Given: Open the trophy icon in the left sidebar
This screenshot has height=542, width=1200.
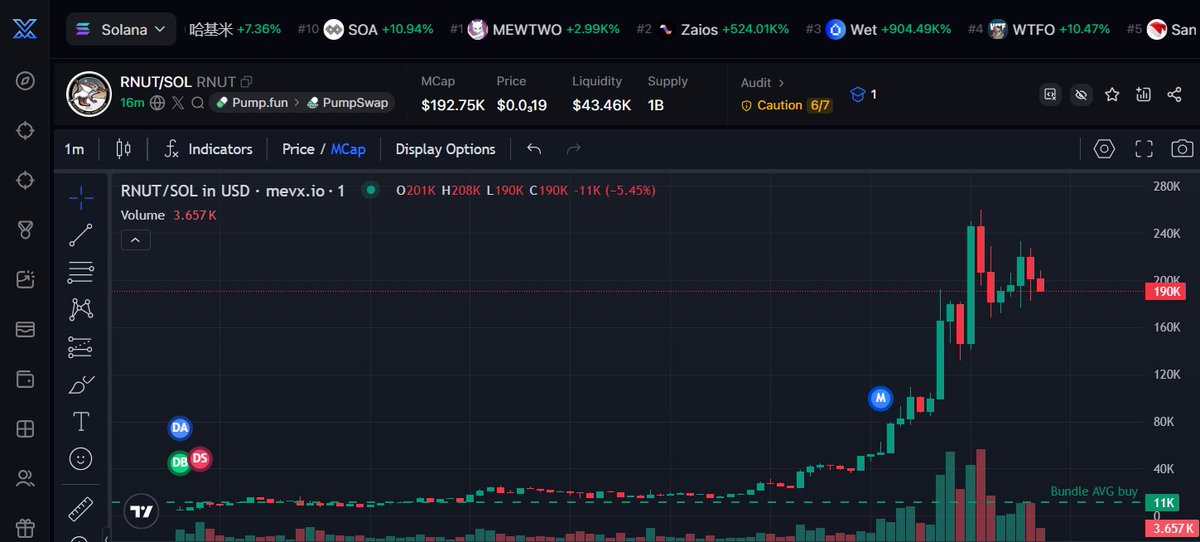Looking at the screenshot, I should coord(25,230).
